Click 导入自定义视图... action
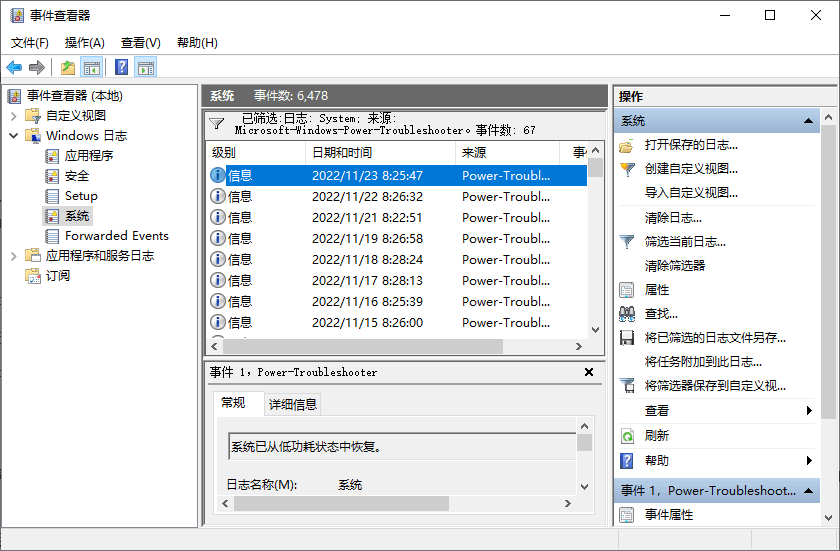 click(691, 193)
